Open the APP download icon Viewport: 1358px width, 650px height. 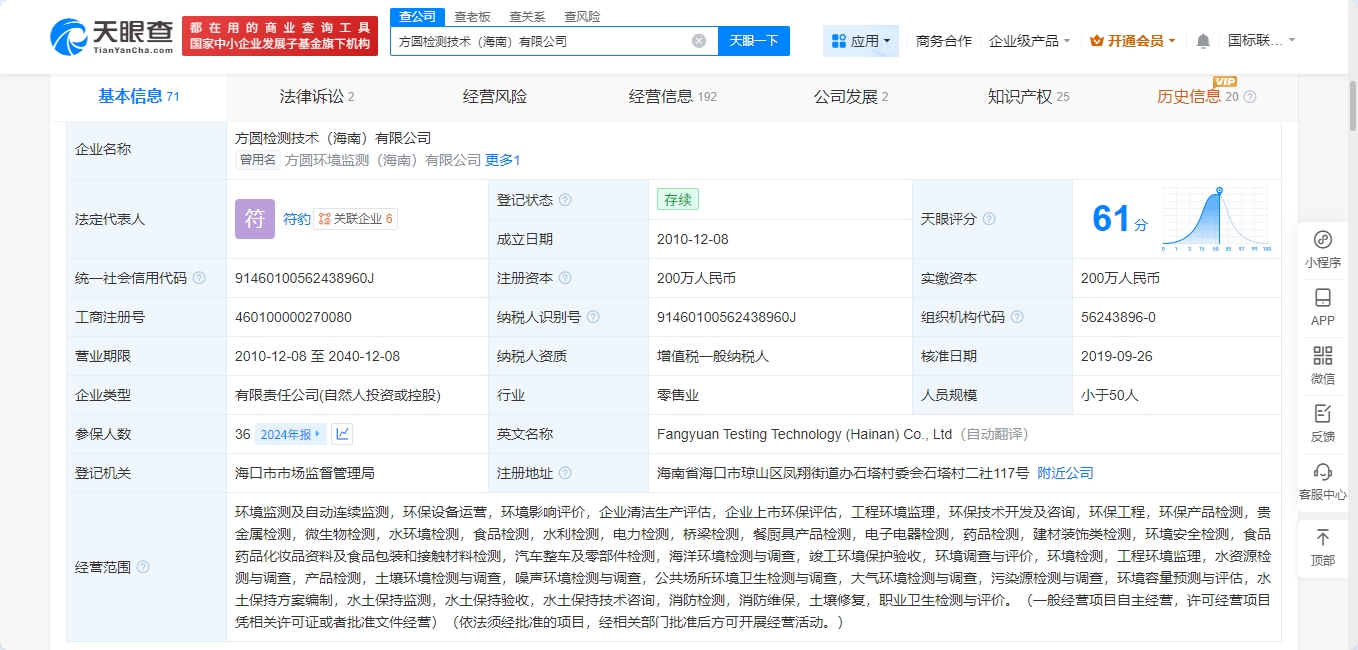pyautogui.click(x=1322, y=298)
